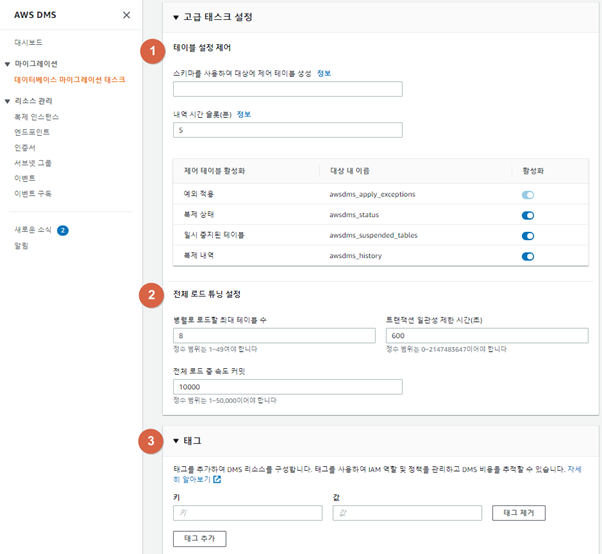Screen dimensions: 602x554
Task: Collapse the 마이그레이션 navigation group
Action: click(7, 64)
